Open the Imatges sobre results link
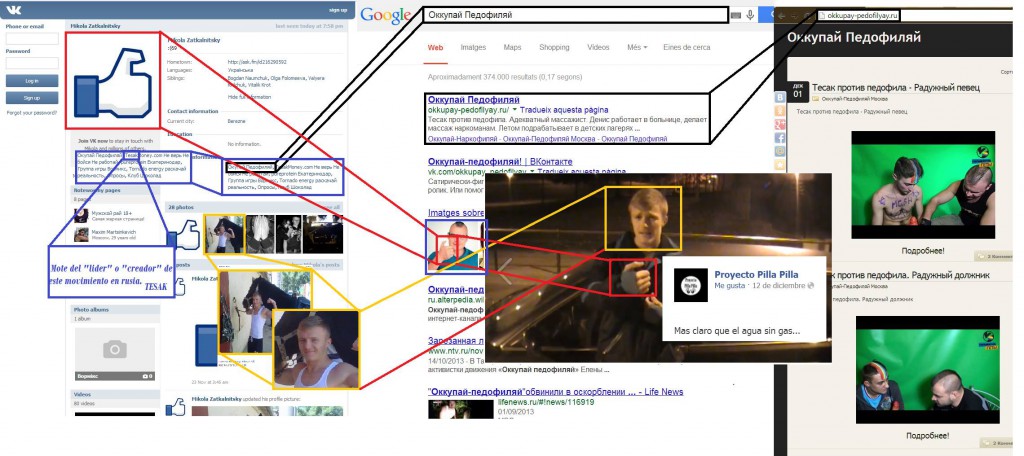The image size is (1024, 456). 456,213
